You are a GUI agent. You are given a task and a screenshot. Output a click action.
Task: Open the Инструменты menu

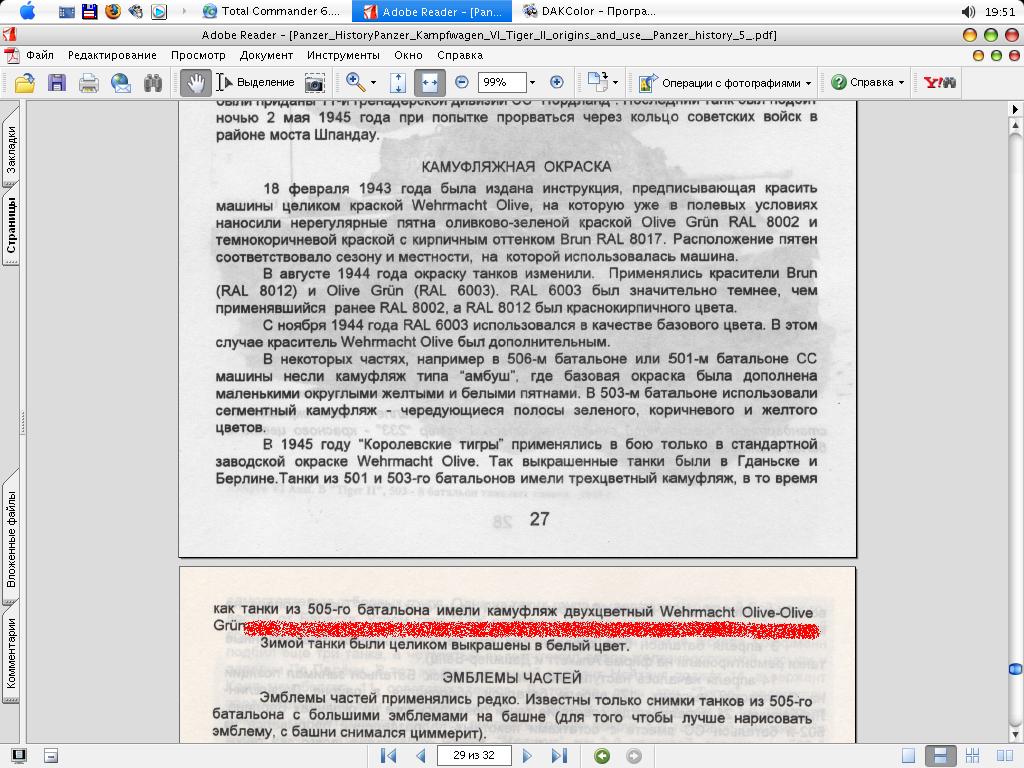click(344, 56)
